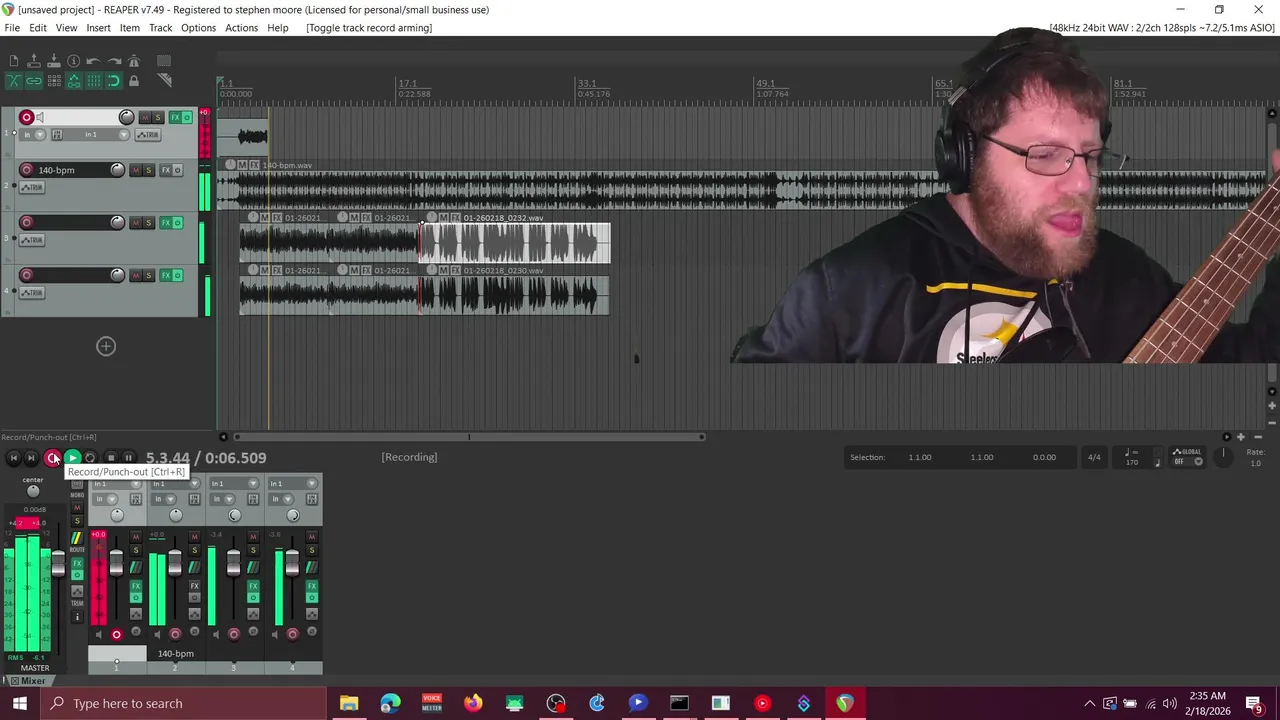Solo the 140-bpm track in track panel
This screenshot has width=1280, height=720.
click(x=149, y=170)
